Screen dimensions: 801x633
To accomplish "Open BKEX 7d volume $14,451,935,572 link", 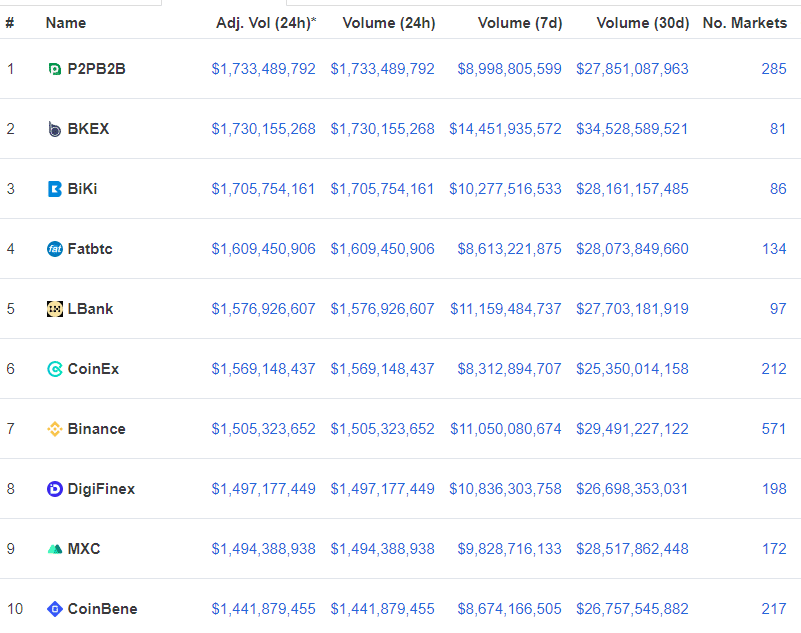I will [x=505, y=129].
